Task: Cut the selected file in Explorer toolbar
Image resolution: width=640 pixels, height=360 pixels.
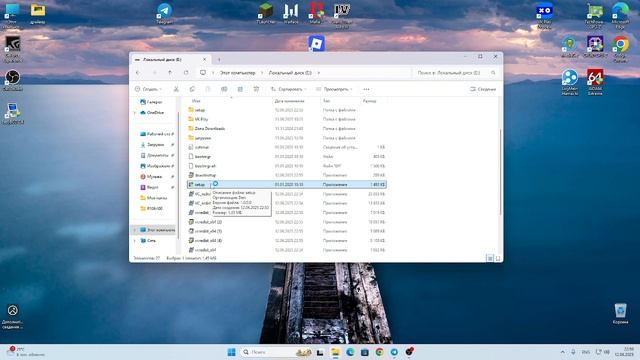Action: pos(176,89)
